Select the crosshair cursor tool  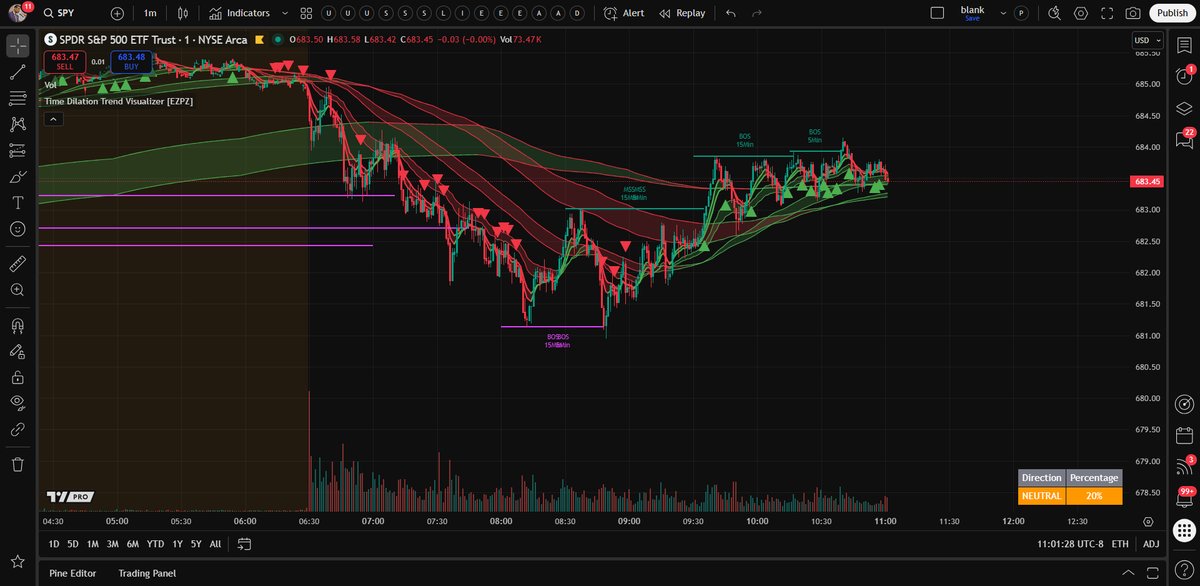tap(17, 46)
